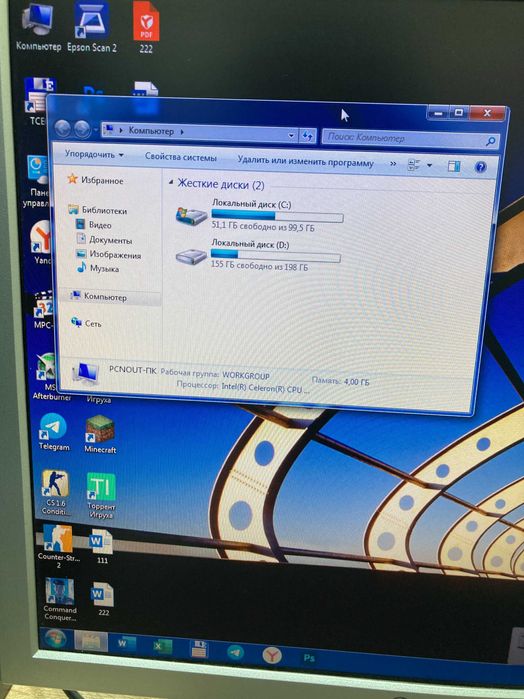Open the address bar history dropdown arrow
Viewport: 524px width, 699px height.
pos(291,135)
